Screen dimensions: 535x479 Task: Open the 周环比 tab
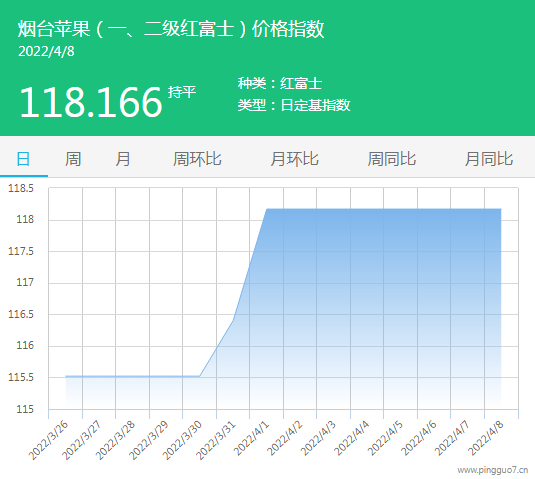click(197, 159)
